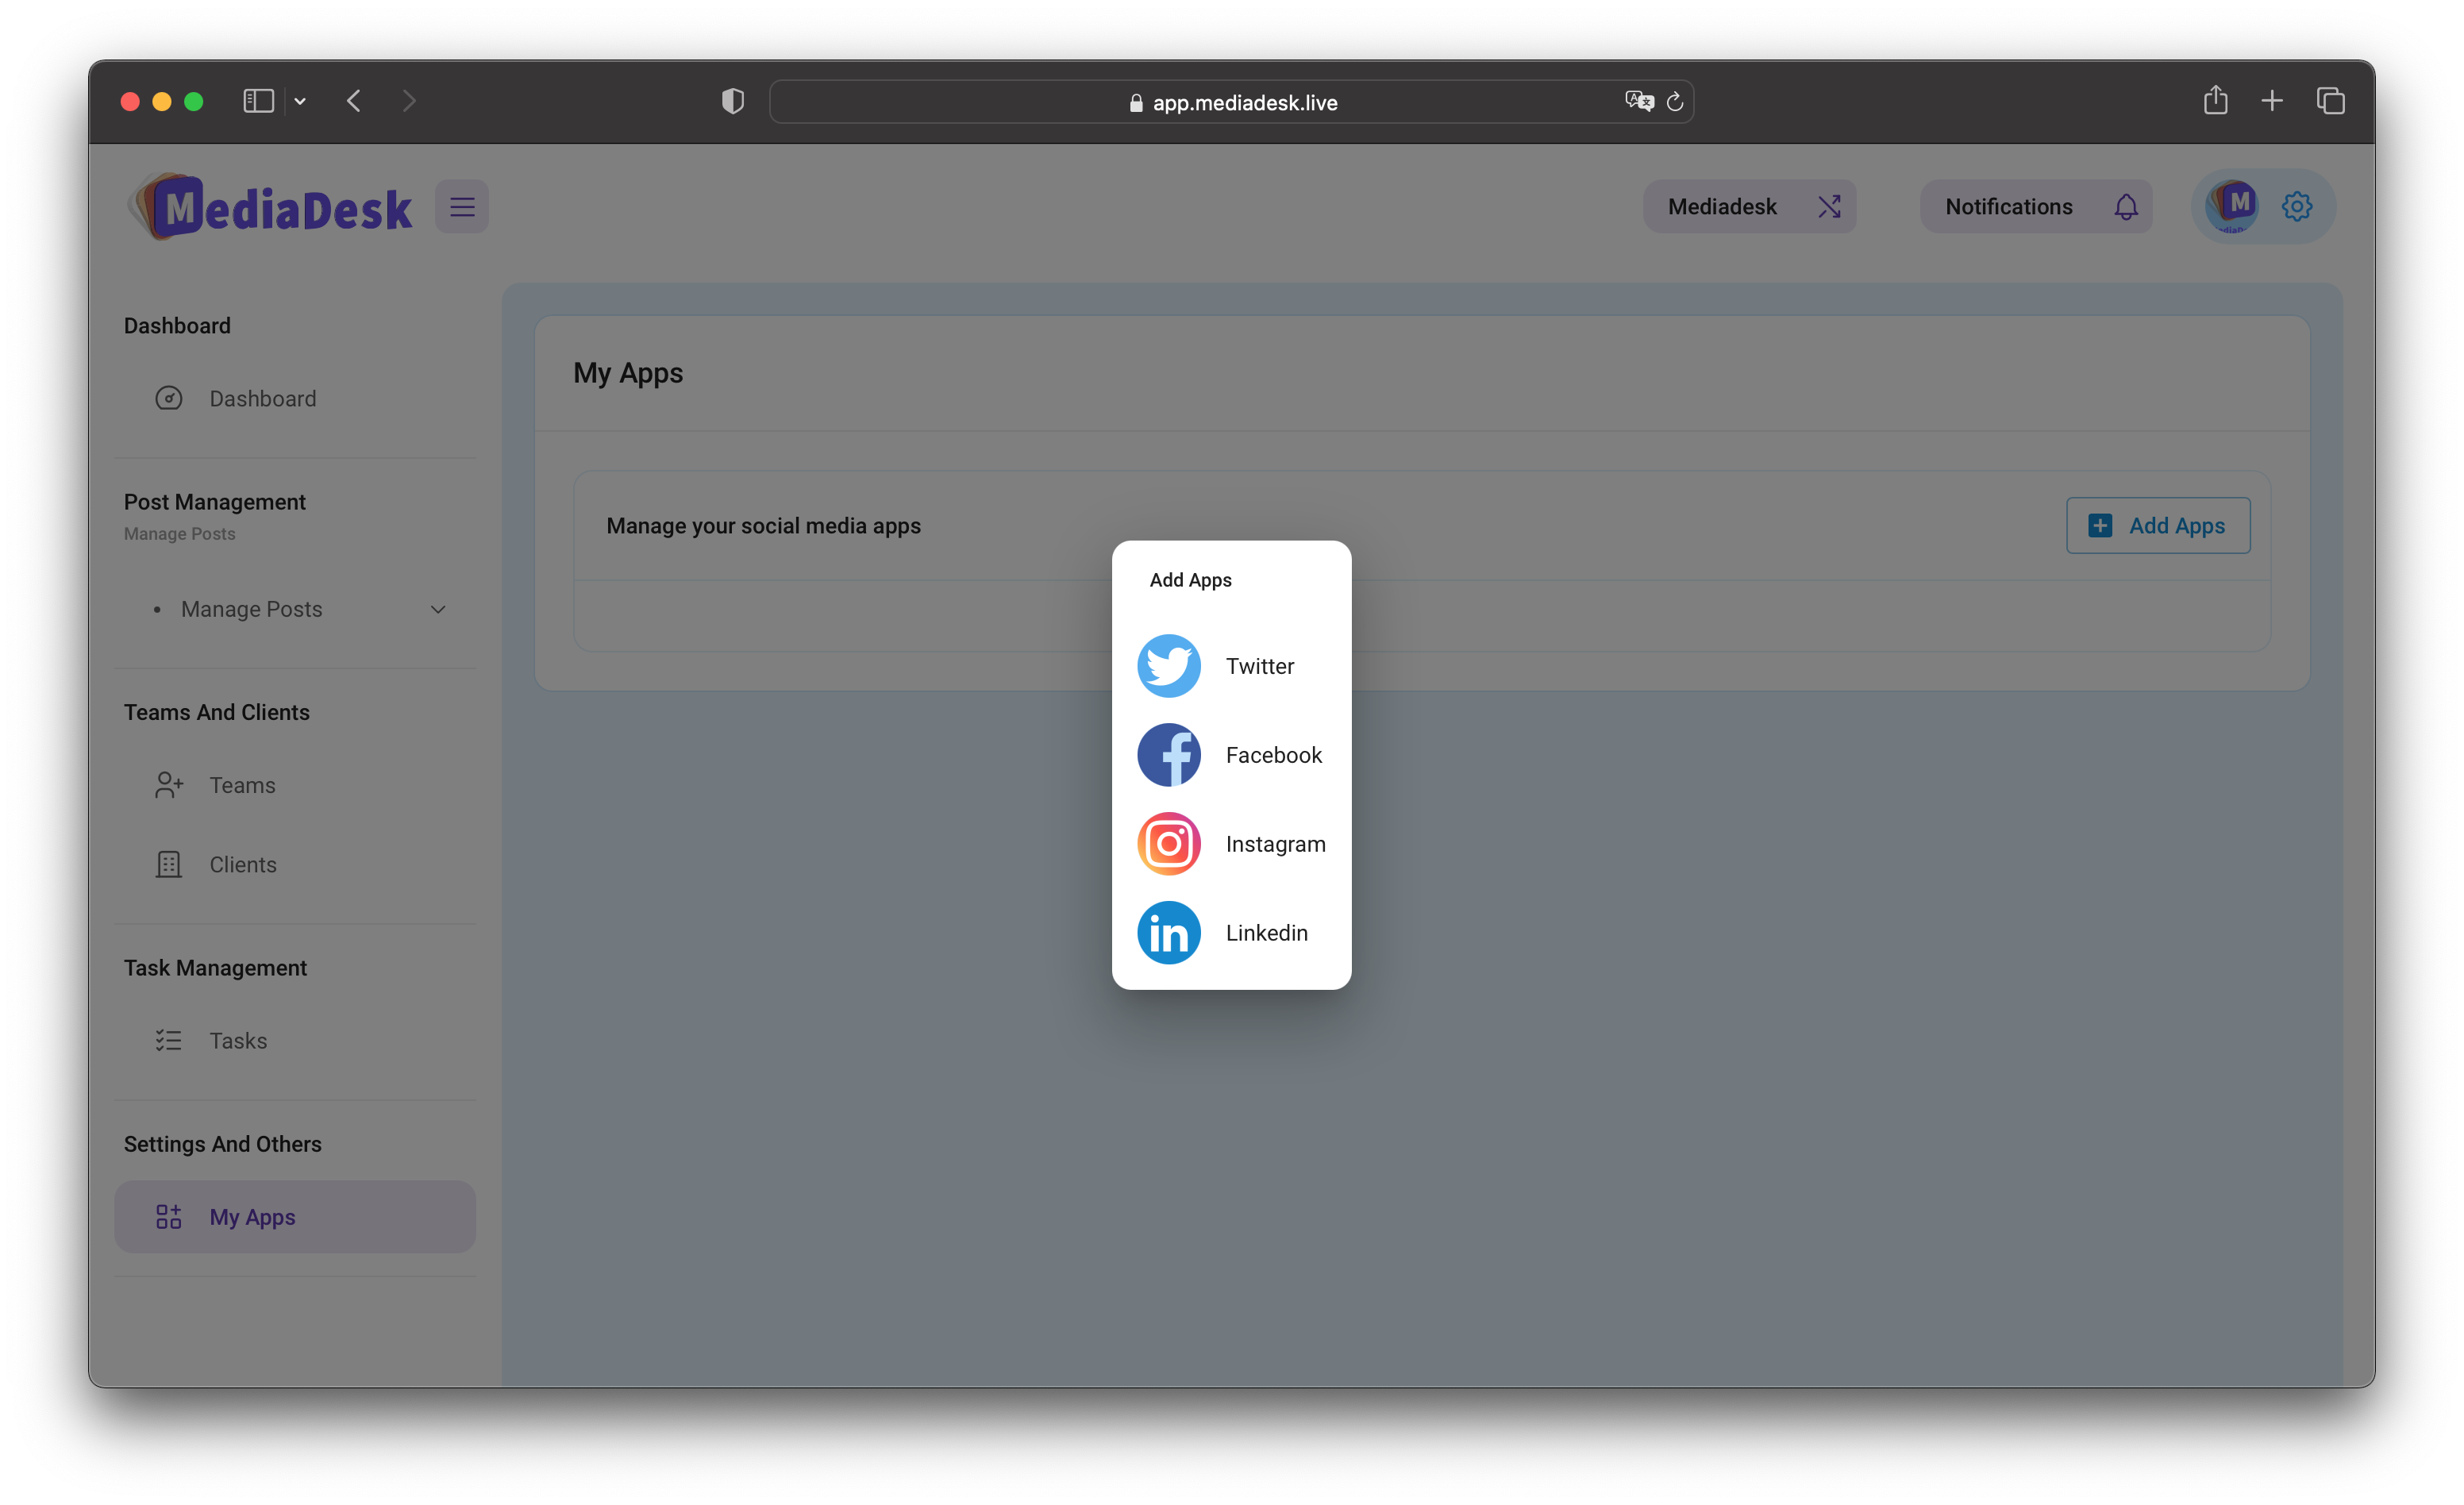Click the 'Manage your social media apps' text
2464x1505 pixels.
coord(763,526)
